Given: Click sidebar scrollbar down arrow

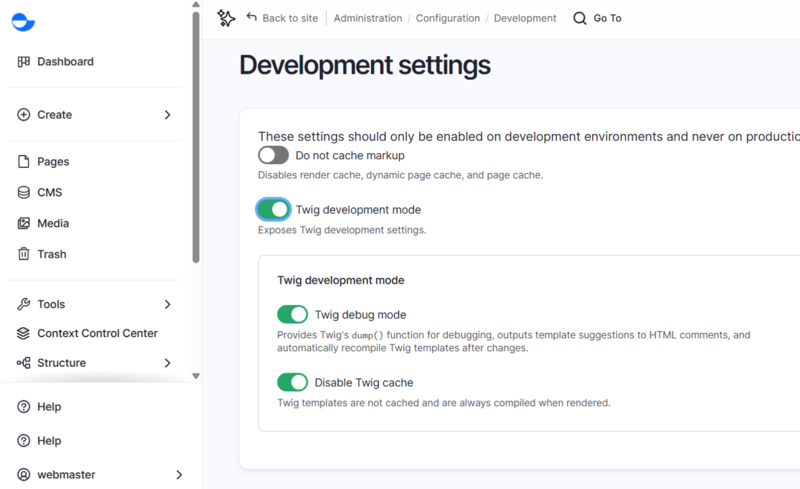Looking at the screenshot, I should [196, 376].
